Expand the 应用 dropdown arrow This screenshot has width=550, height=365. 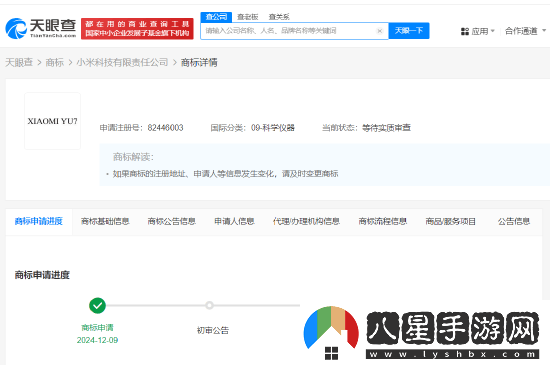coord(492,31)
